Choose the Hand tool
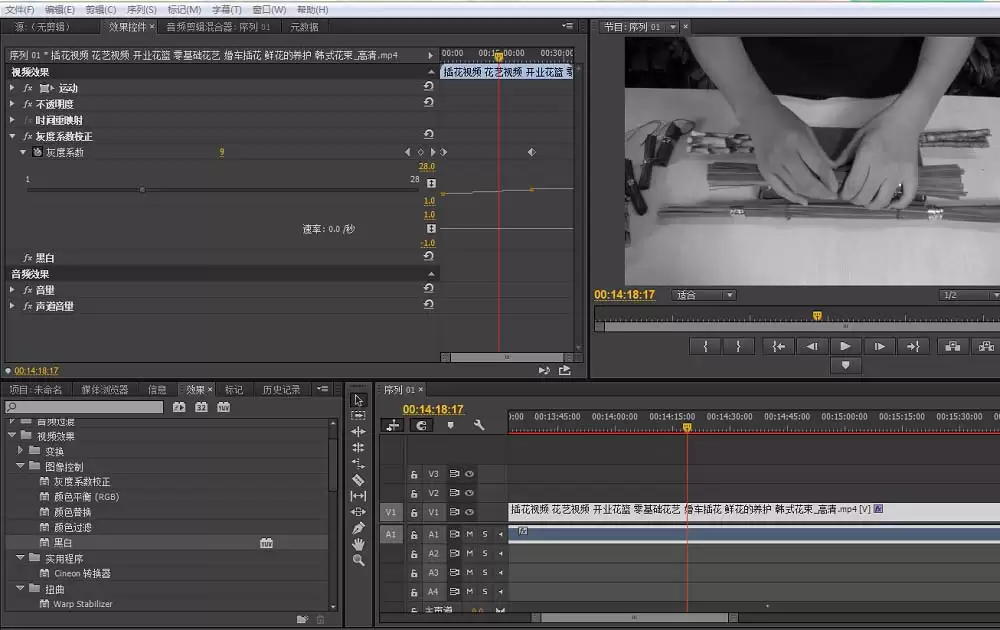1000x630 pixels. click(x=359, y=544)
